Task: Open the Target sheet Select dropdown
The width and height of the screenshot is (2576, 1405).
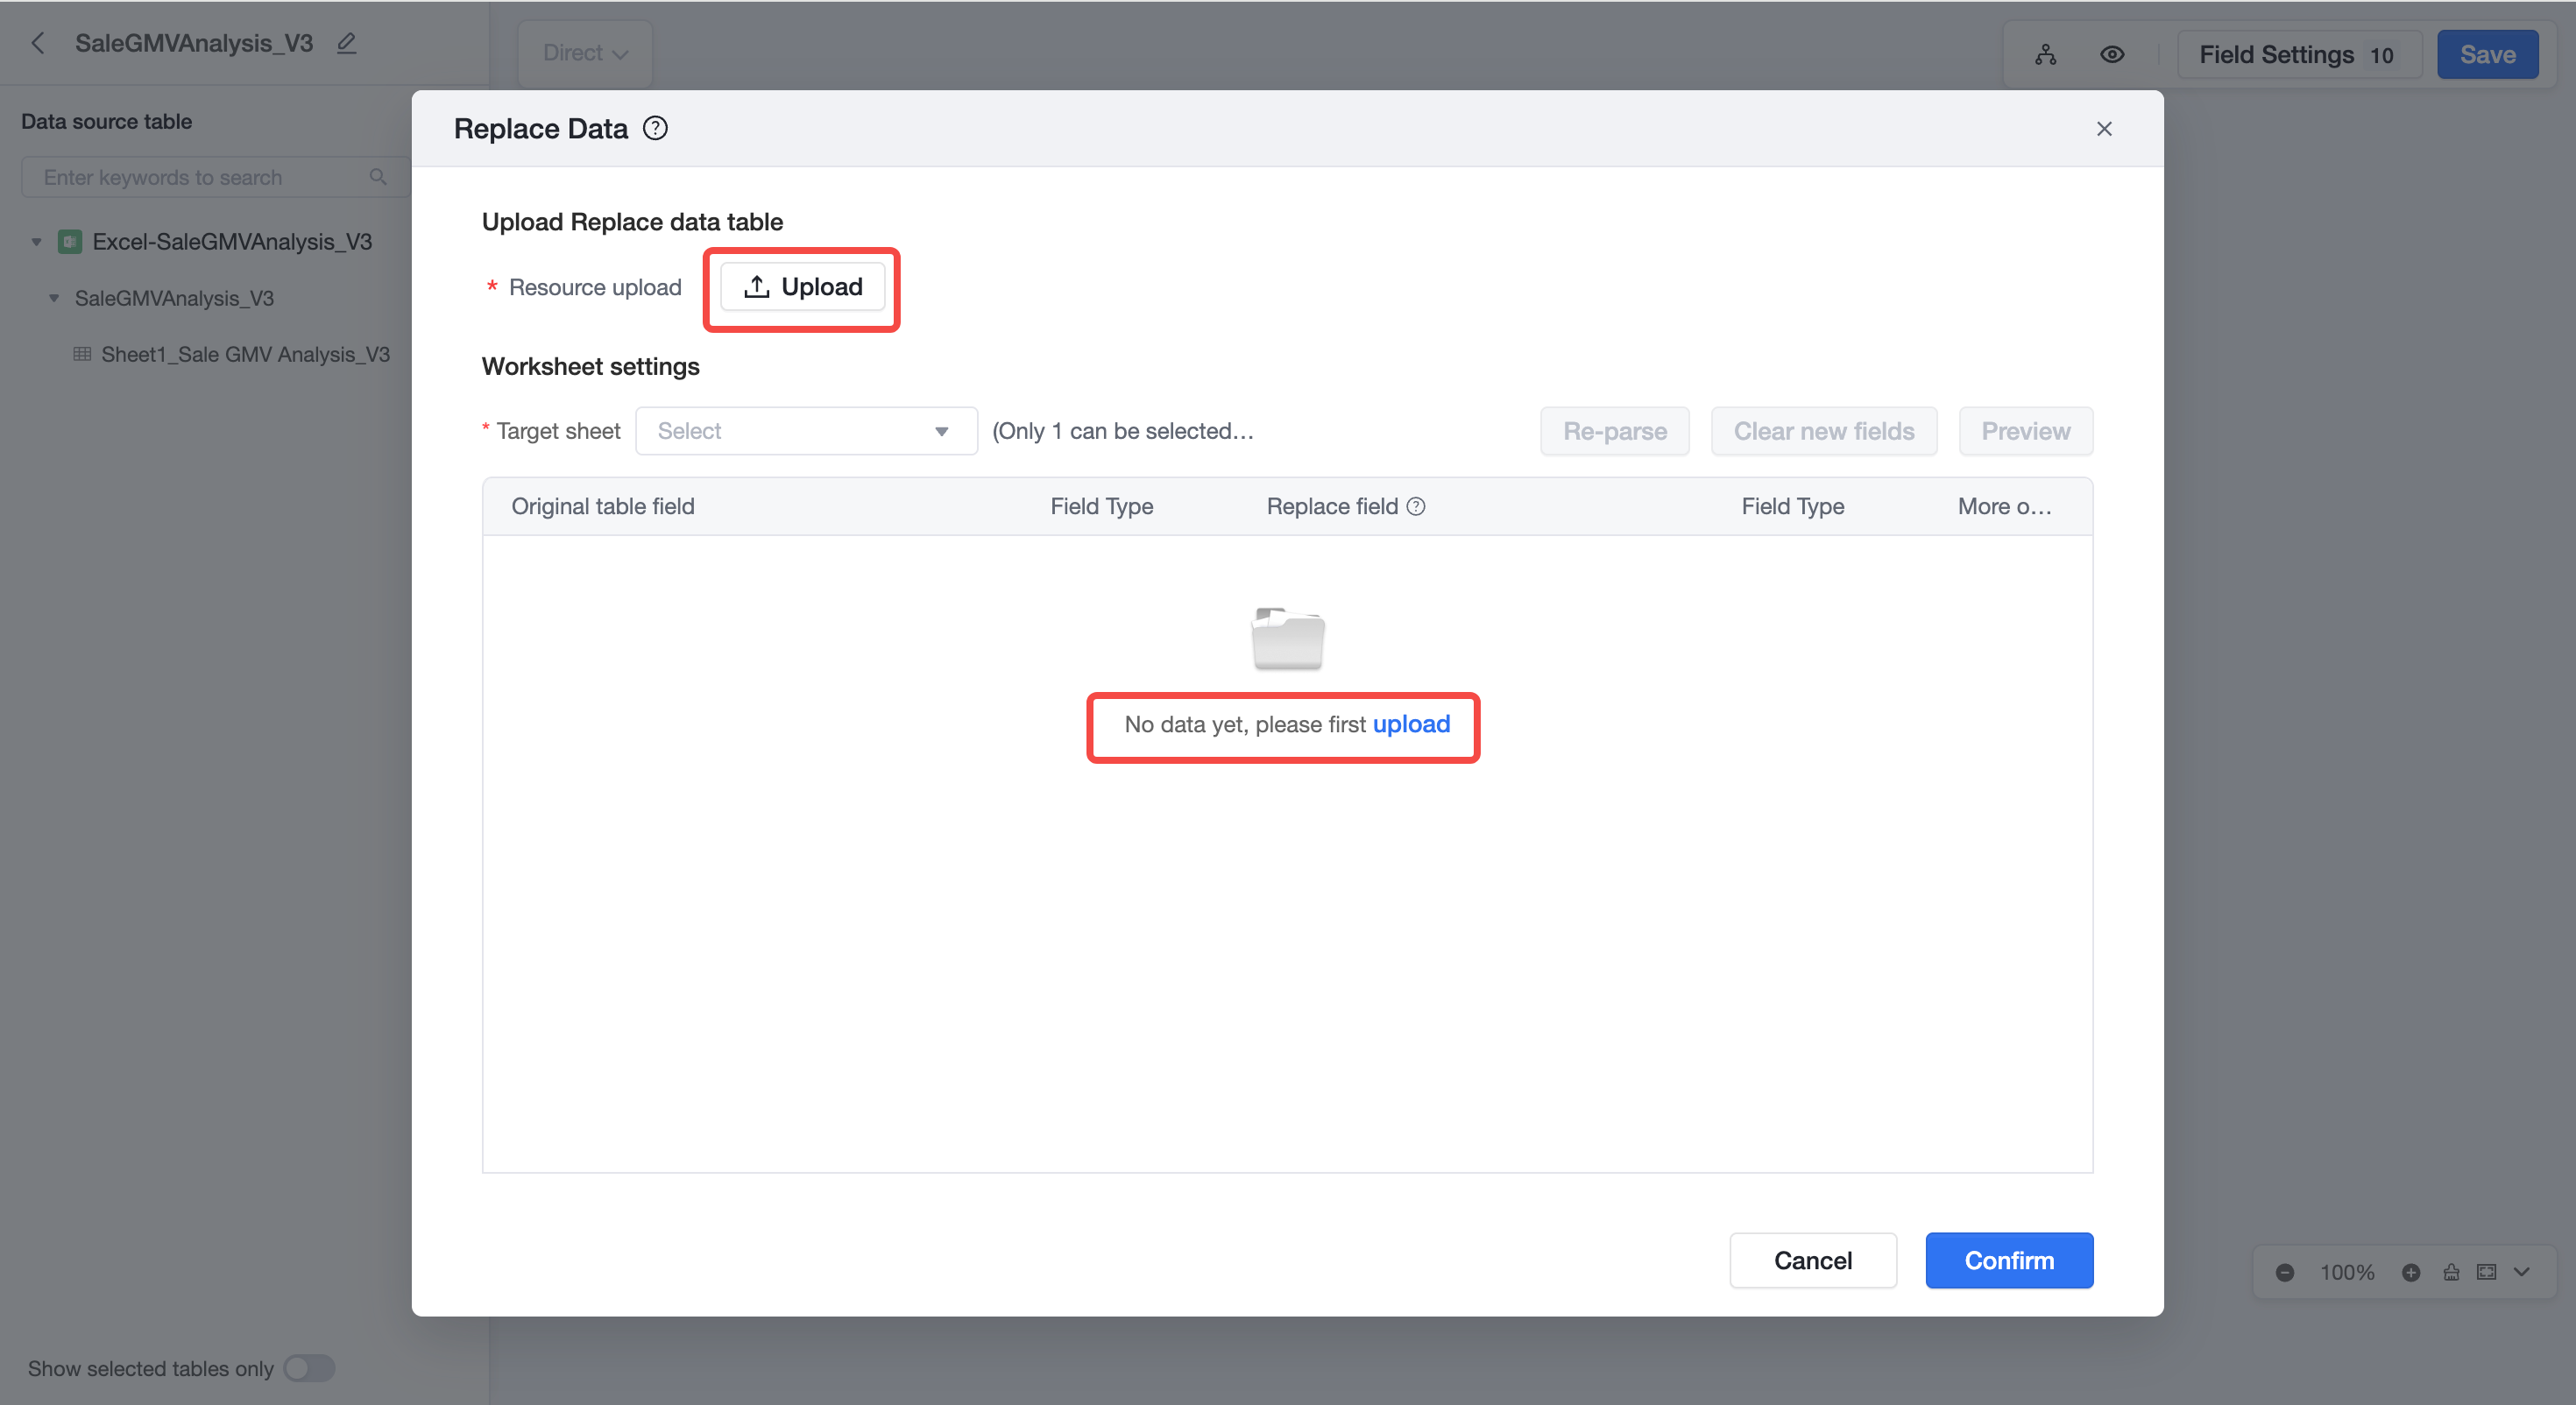Action: click(x=806, y=431)
